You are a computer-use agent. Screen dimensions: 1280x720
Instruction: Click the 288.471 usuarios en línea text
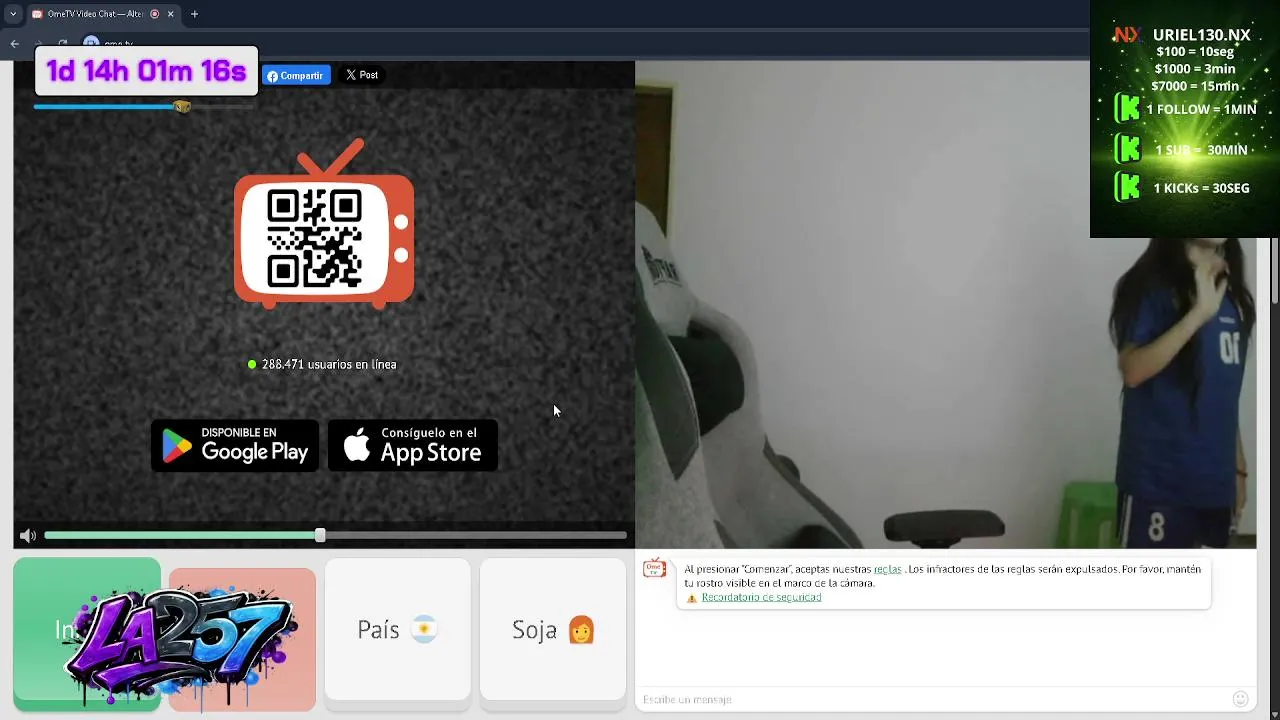click(x=329, y=364)
